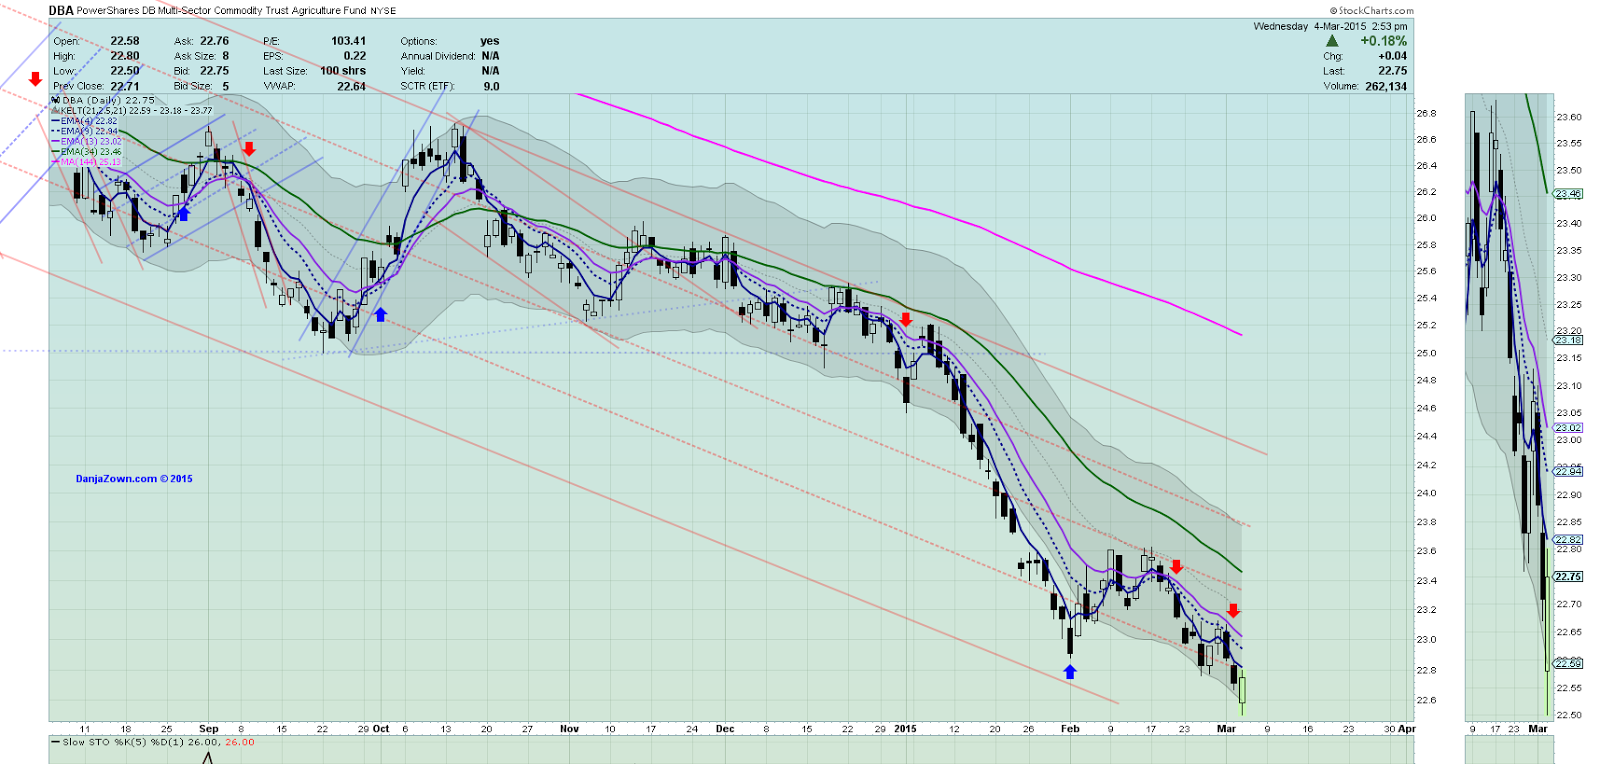The width and height of the screenshot is (1600, 764).
Task: Click the Bid Size value 5
Action: click(225, 86)
